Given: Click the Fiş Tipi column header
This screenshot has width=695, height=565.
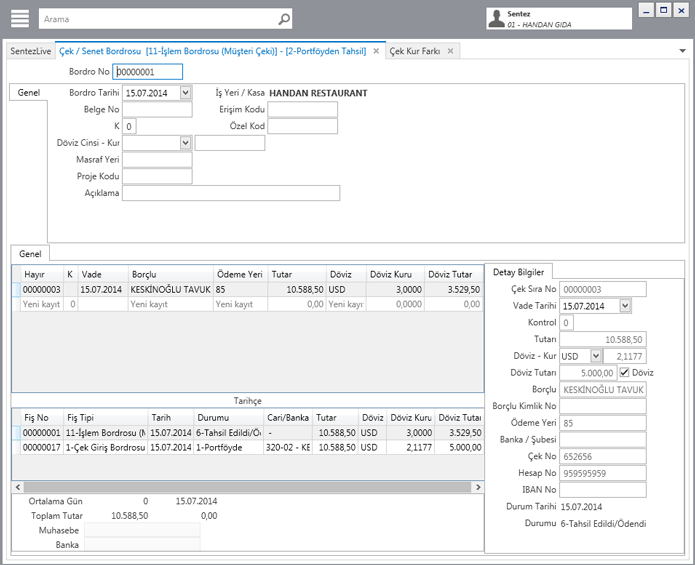Looking at the screenshot, I should pos(105,417).
